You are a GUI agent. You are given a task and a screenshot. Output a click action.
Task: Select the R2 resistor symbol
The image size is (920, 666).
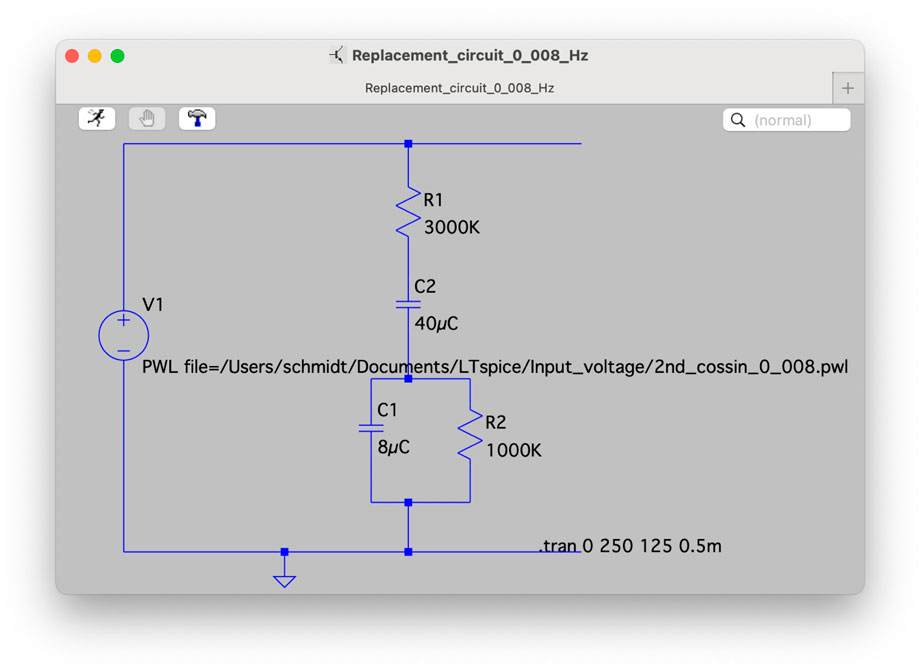[x=468, y=438]
